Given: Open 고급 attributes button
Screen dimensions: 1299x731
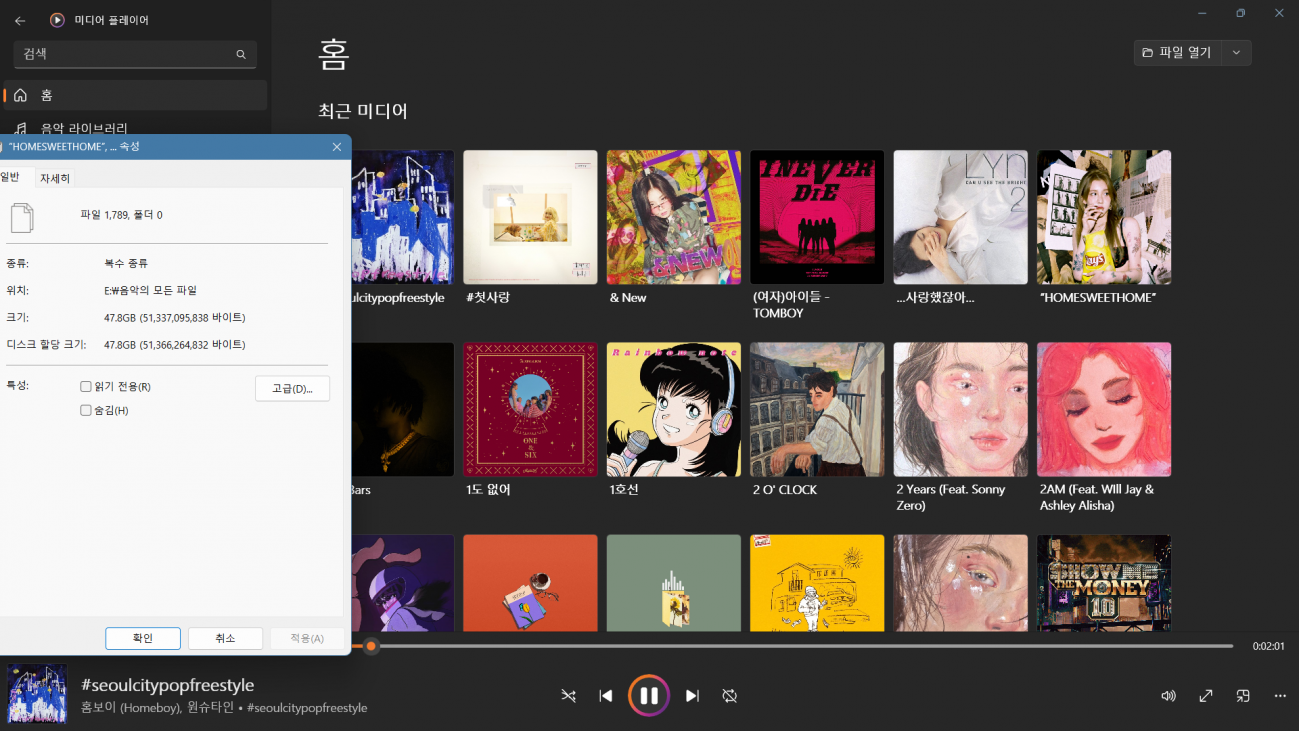Looking at the screenshot, I should tap(292, 388).
